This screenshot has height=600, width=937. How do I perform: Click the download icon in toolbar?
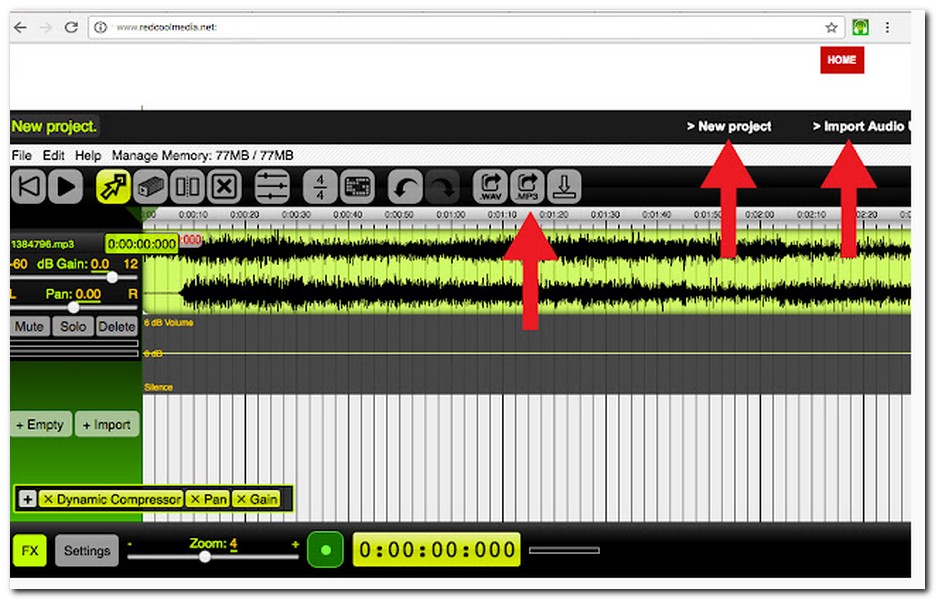pos(564,186)
